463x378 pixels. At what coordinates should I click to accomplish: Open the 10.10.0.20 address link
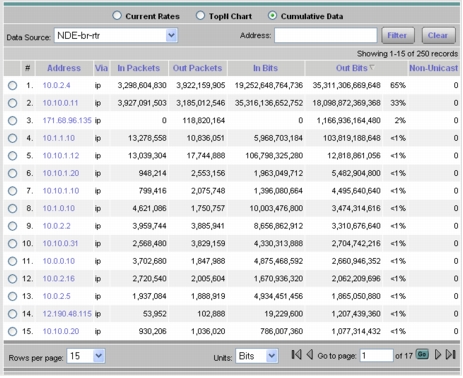61,331
